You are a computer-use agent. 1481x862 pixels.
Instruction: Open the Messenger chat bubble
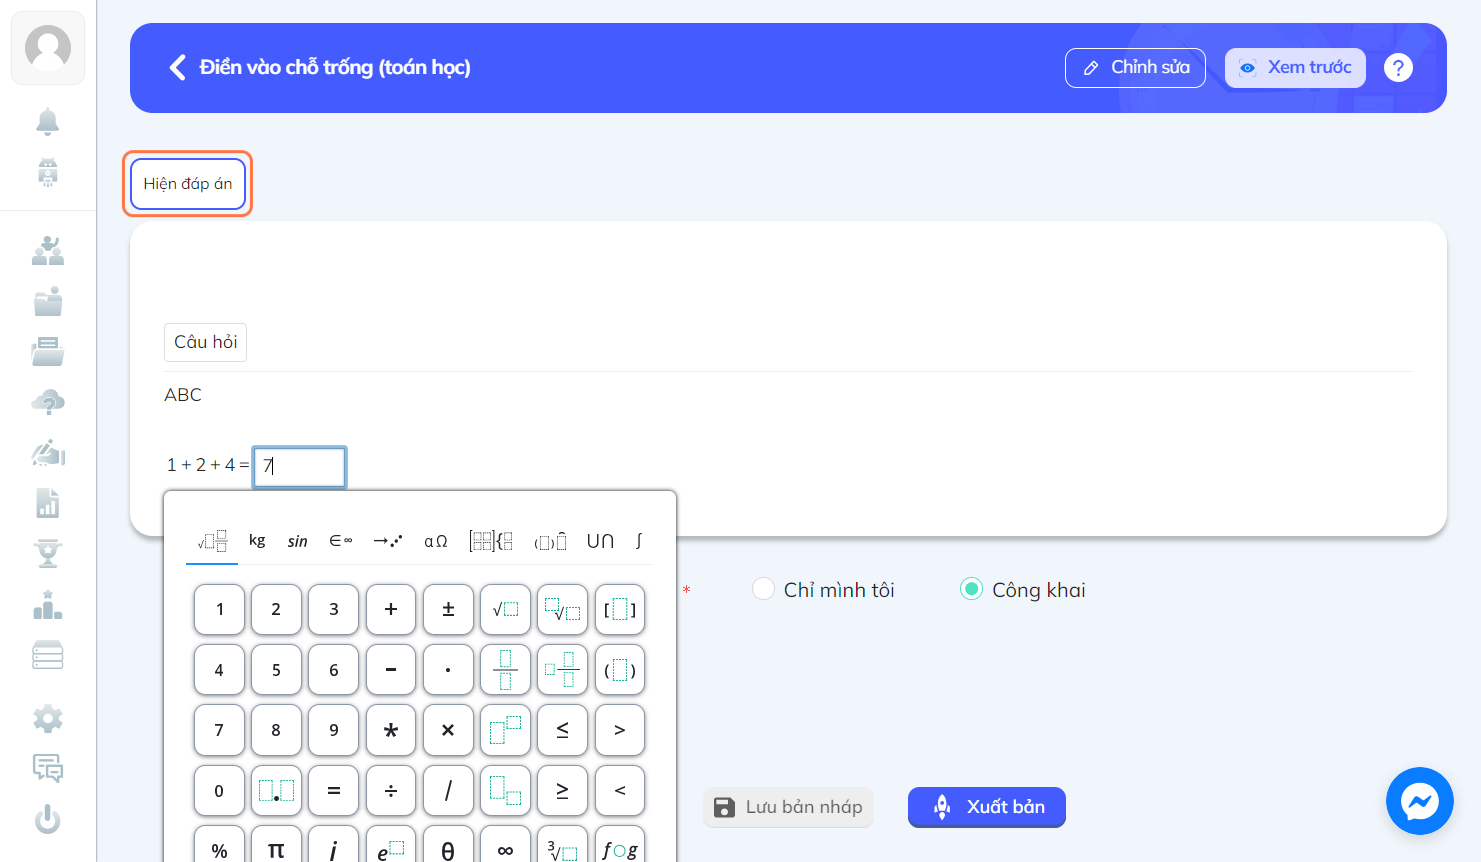[1419, 801]
